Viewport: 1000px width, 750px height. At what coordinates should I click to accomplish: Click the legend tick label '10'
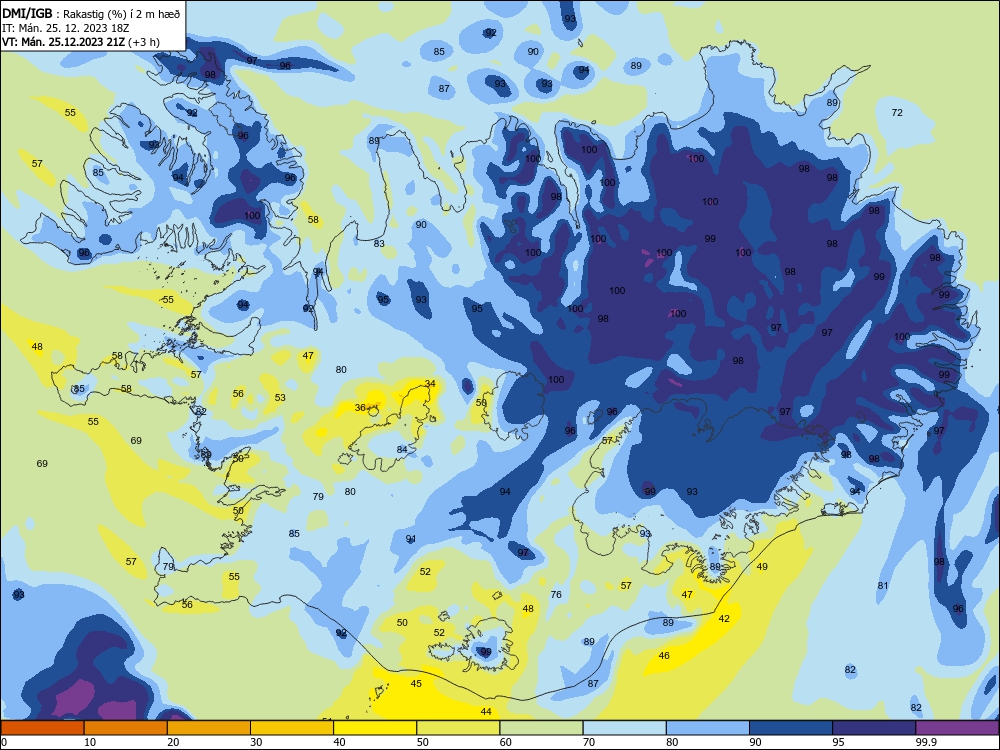coord(90,742)
